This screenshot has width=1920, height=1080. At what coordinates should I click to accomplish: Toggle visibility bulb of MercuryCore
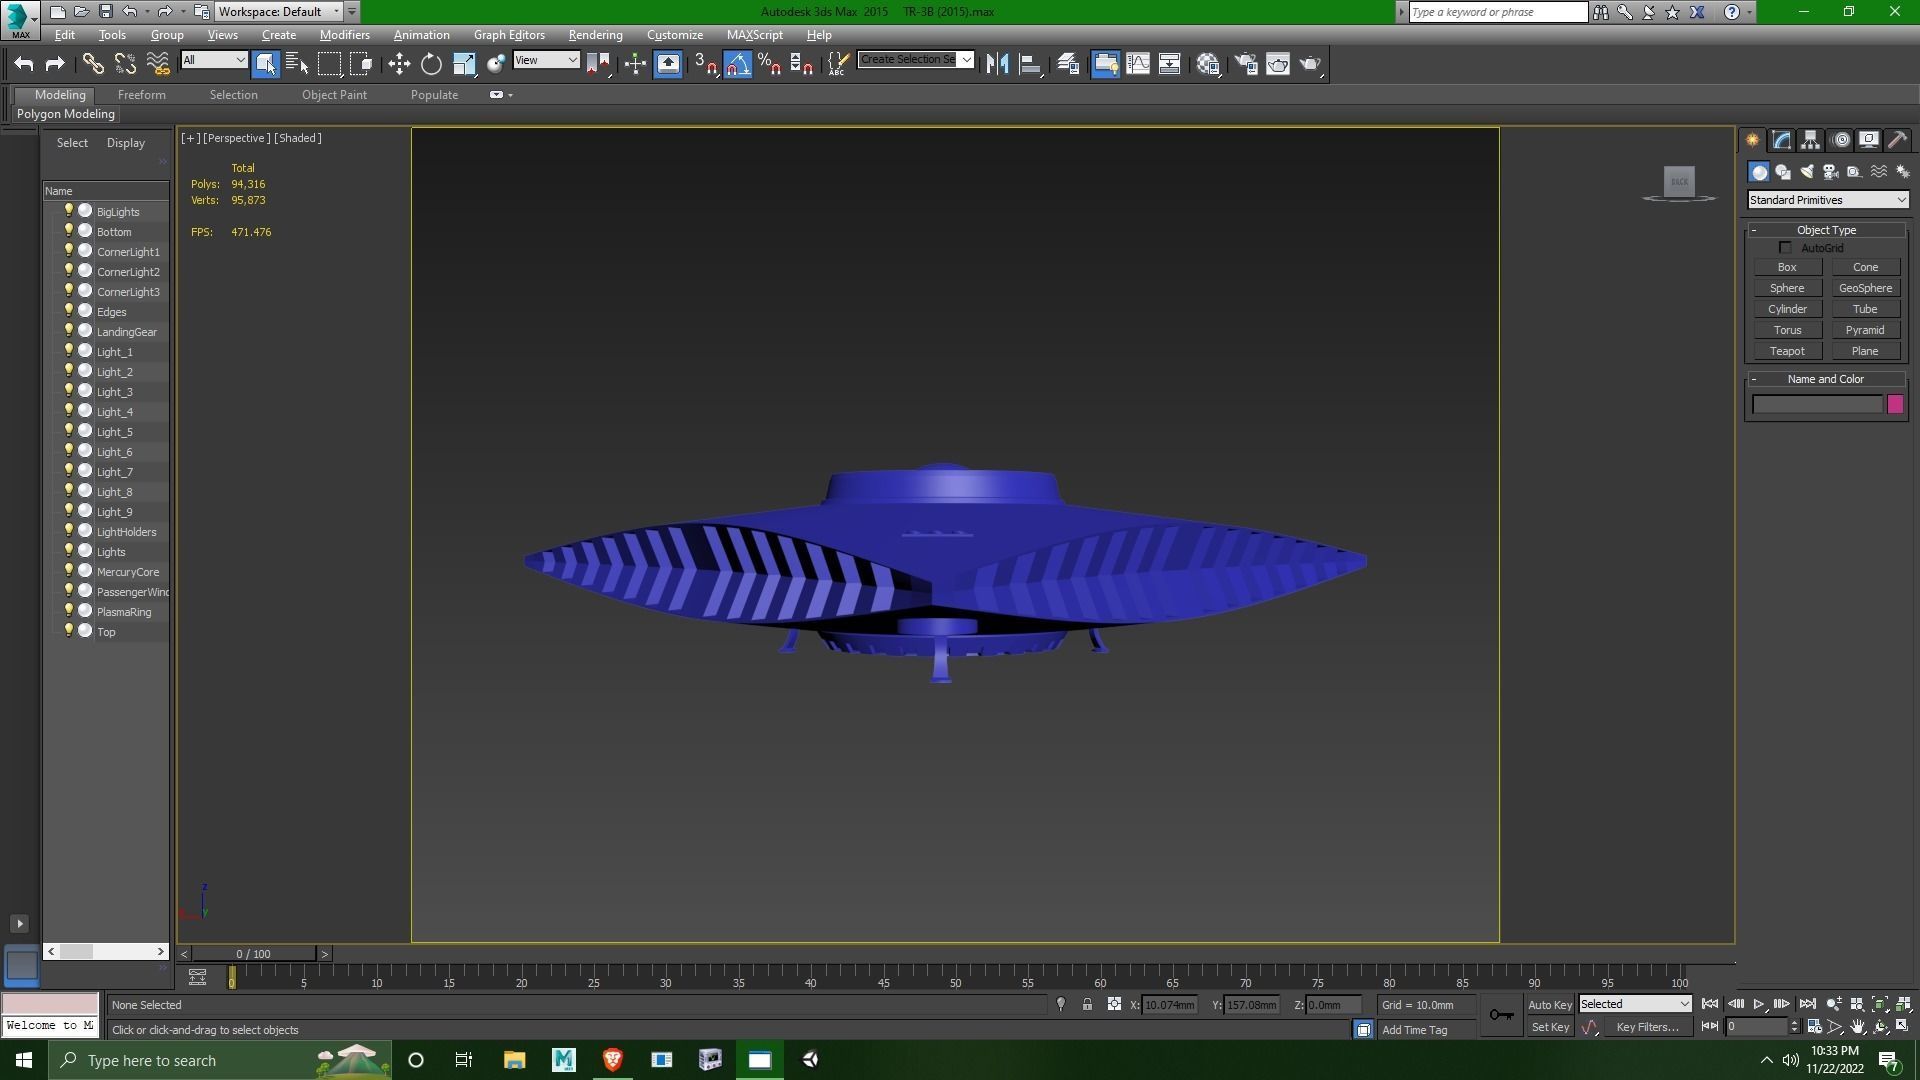point(69,571)
